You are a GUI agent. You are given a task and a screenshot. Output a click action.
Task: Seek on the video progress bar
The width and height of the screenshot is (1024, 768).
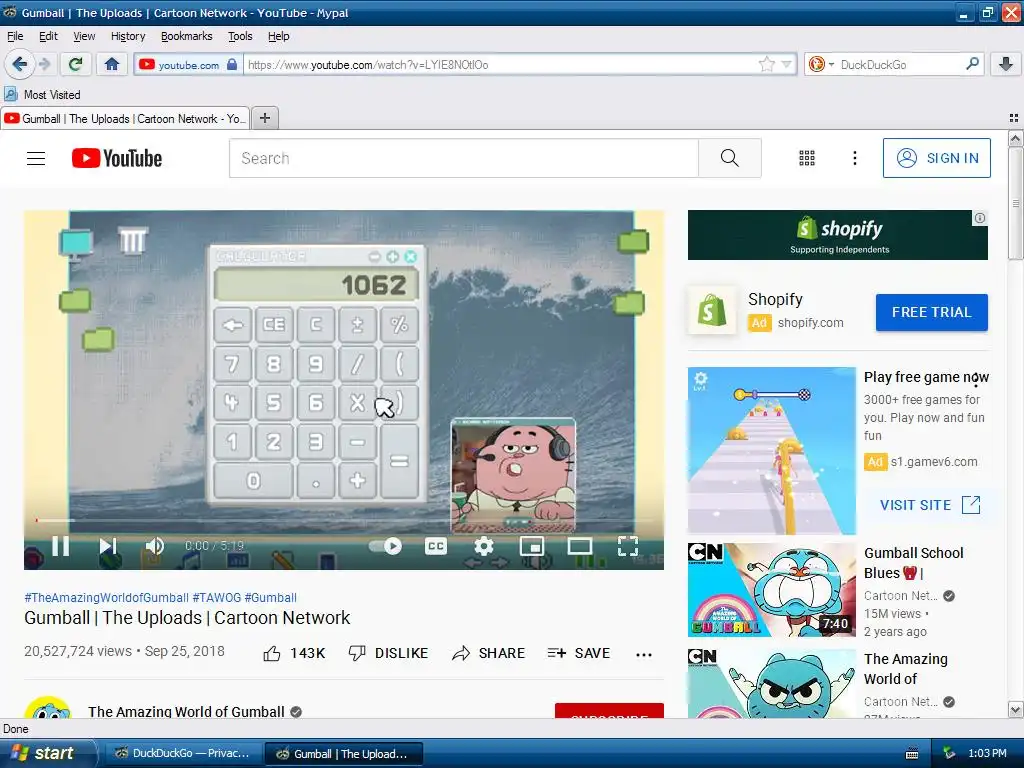click(344, 520)
